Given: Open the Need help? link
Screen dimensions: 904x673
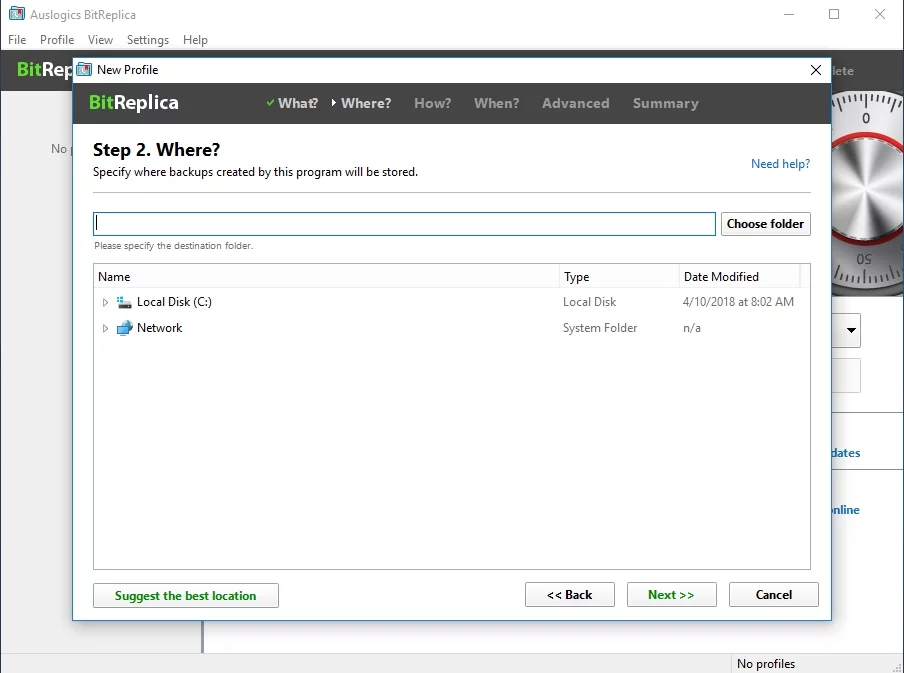Looking at the screenshot, I should coord(780,164).
